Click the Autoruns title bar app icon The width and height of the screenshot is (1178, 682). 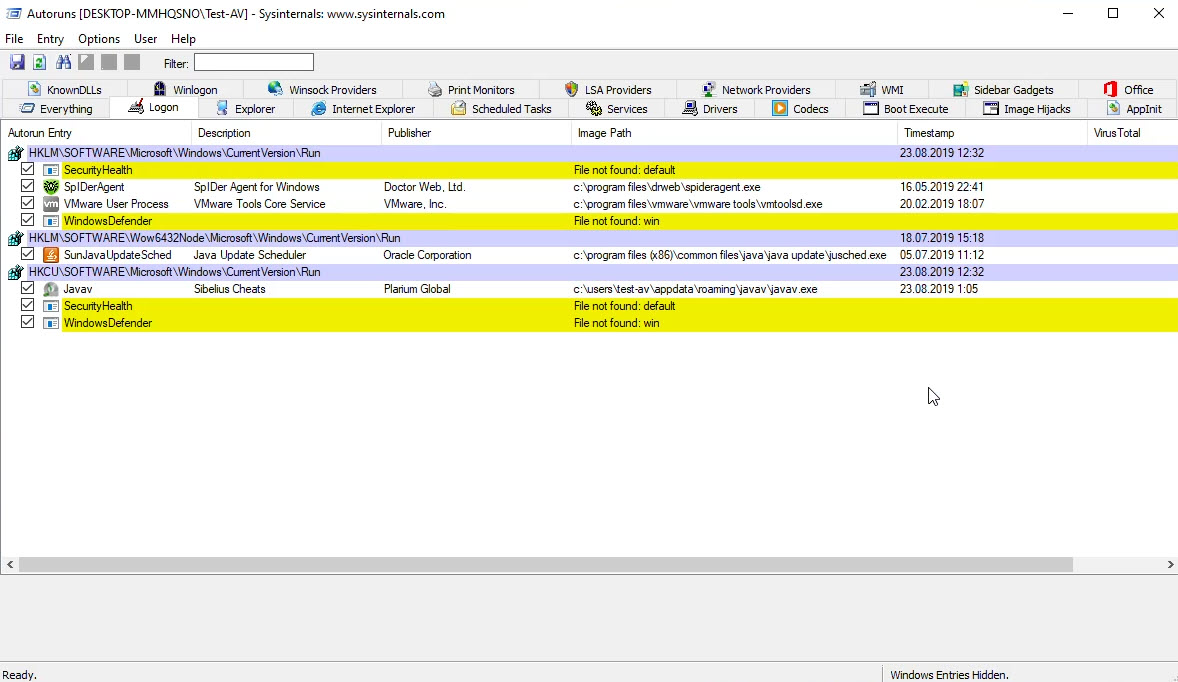click(x=14, y=14)
